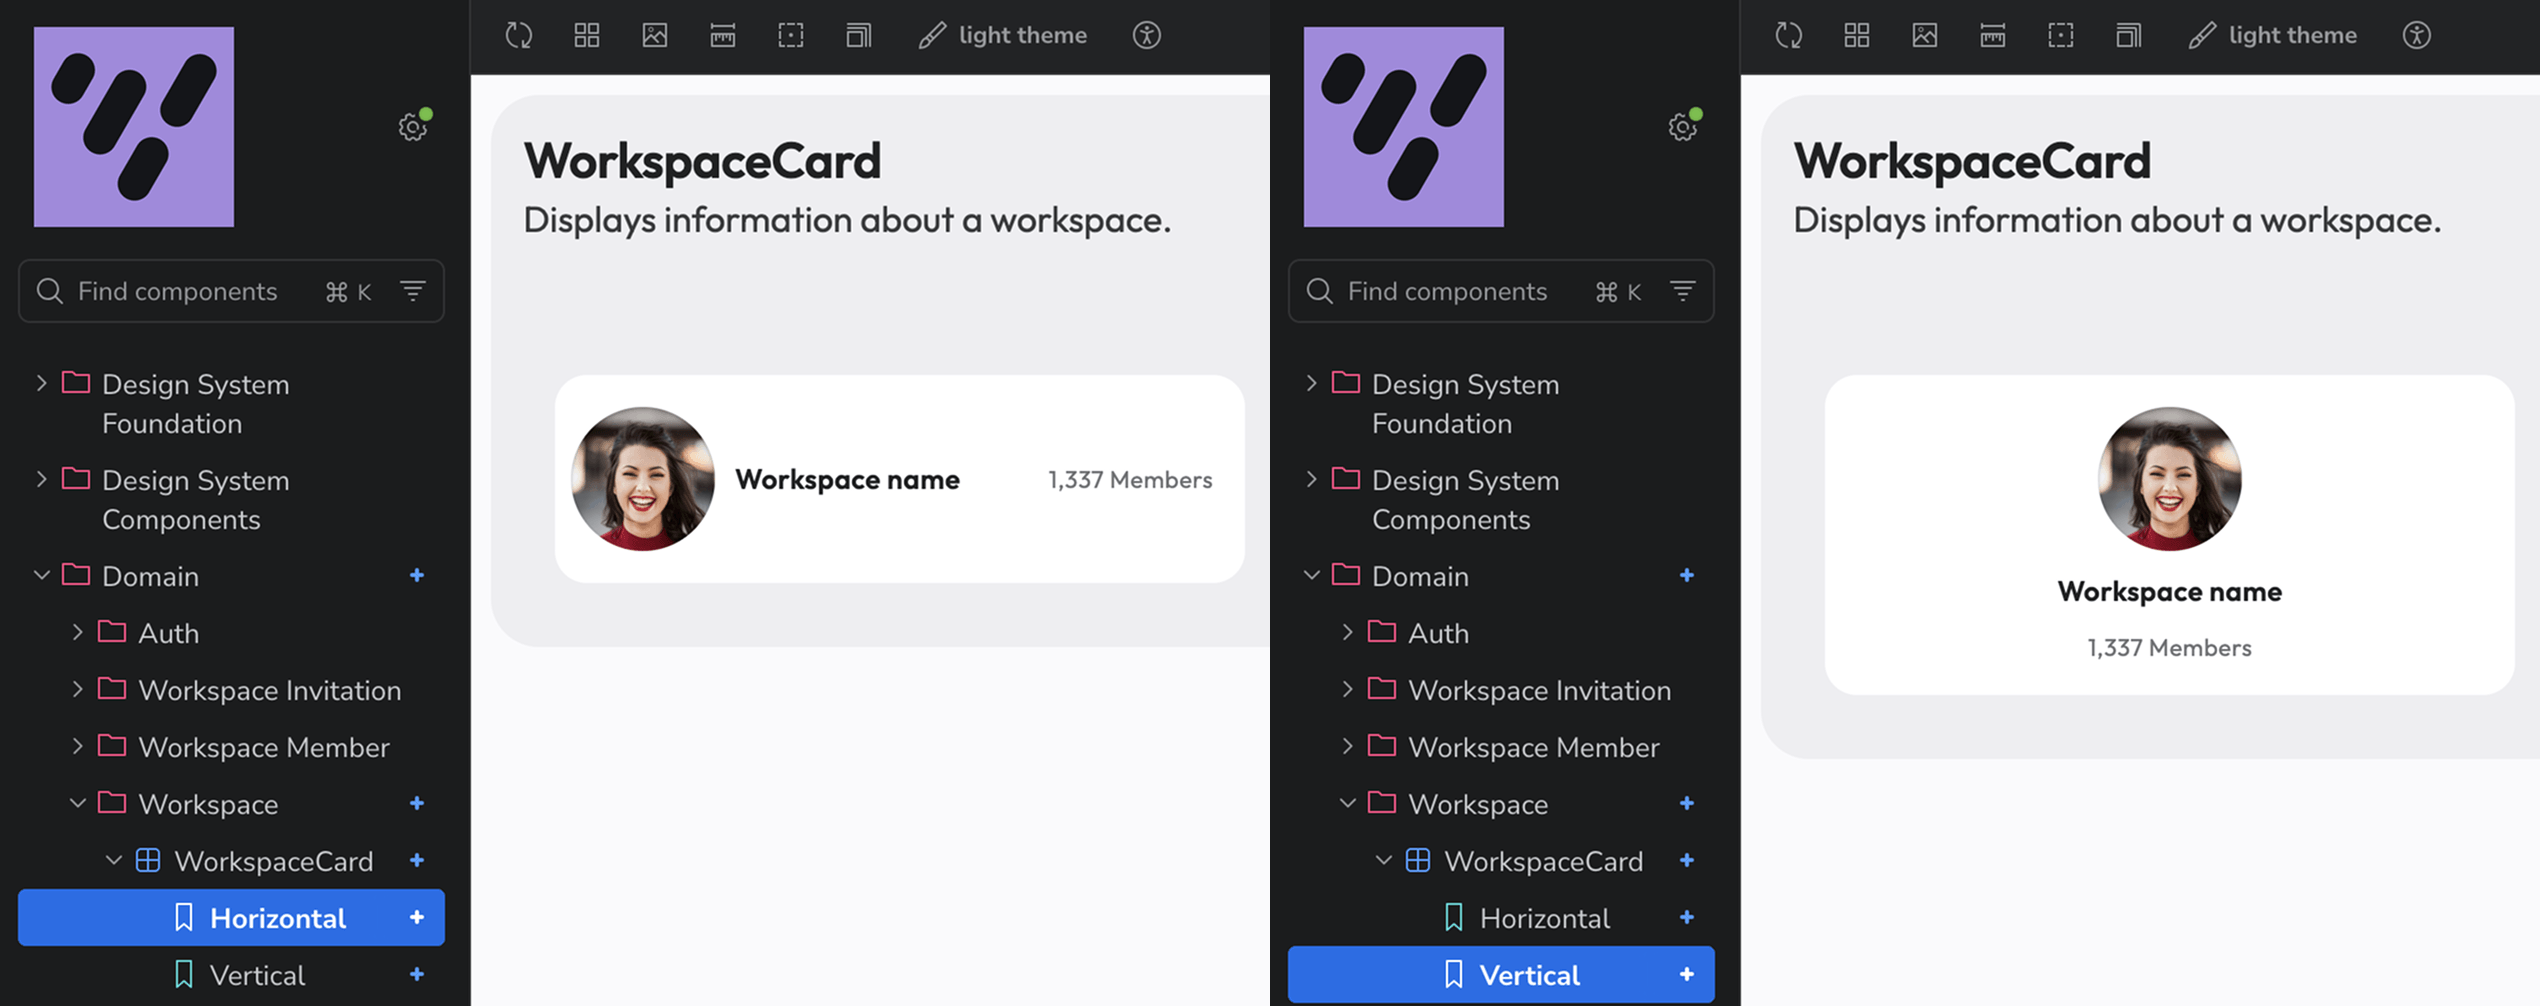The image size is (2540, 1006).
Task: Open background image icon in left toolbar
Action: point(655,35)
